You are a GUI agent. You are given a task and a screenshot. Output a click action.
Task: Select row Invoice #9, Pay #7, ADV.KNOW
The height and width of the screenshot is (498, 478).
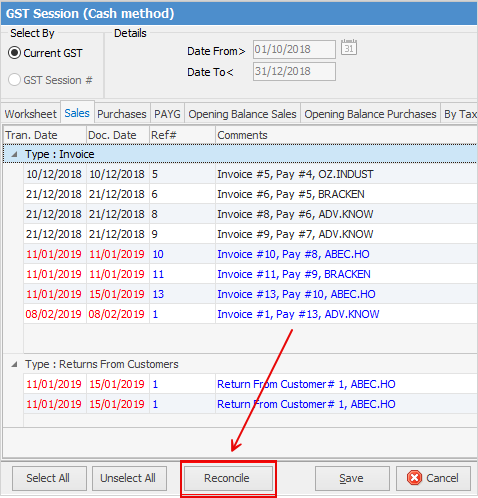point(250,234)
